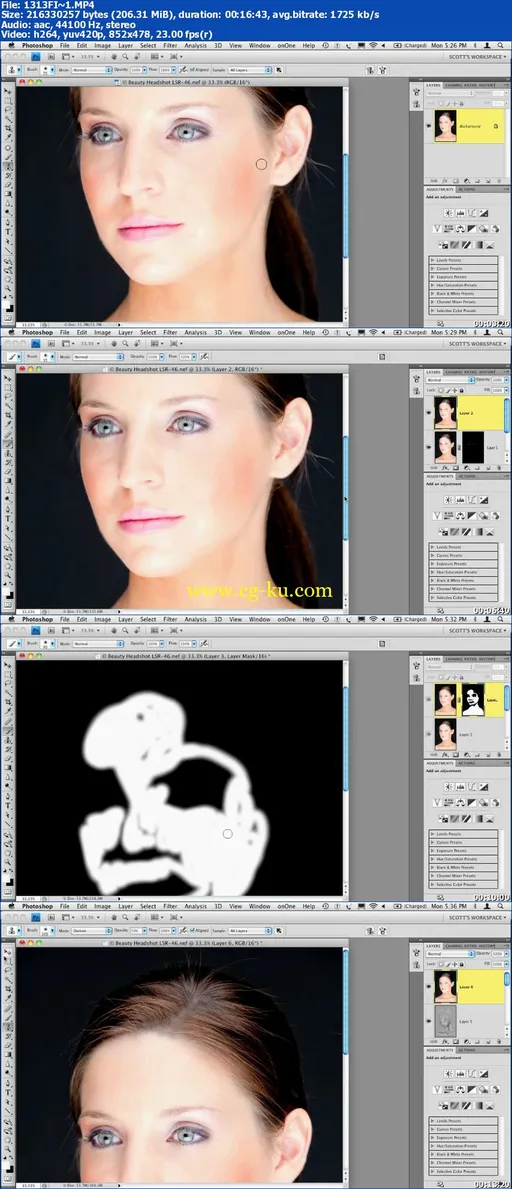Open the brush Mode dropdown in the 5:29 PM options bar

(98, 356)
